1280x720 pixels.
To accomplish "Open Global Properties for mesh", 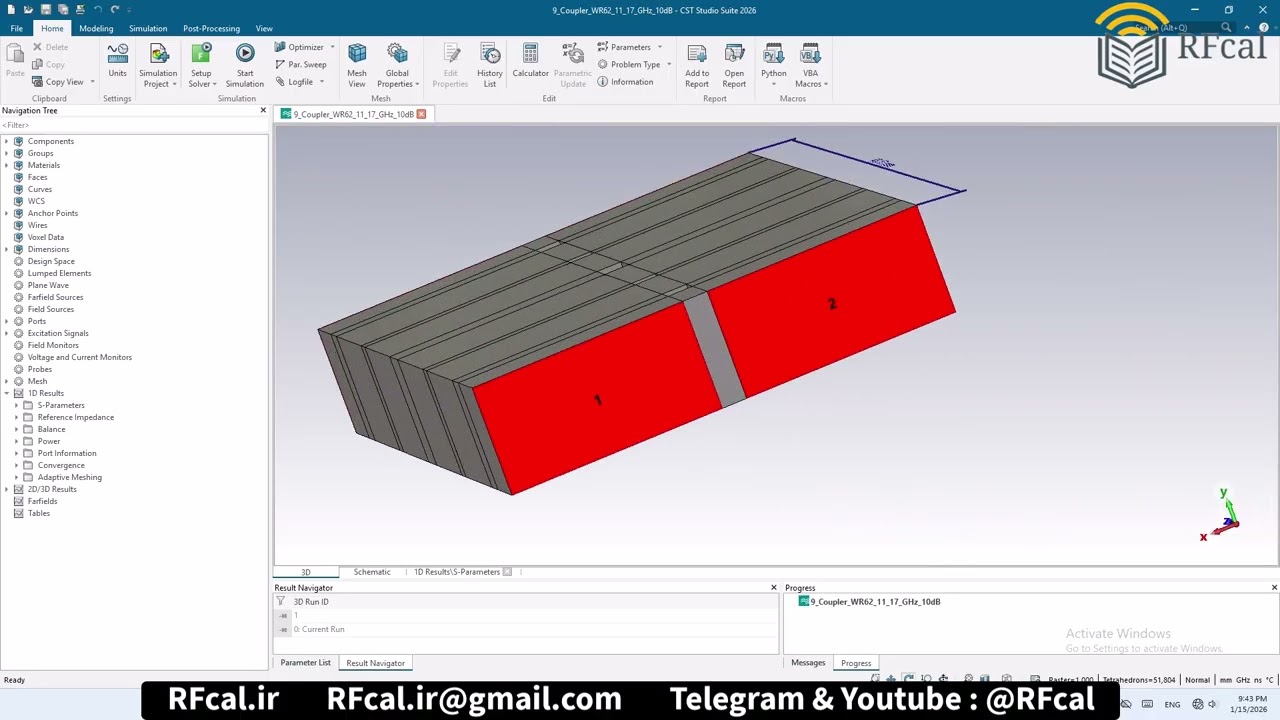I will pyautogui.click(x=397, y=65).
